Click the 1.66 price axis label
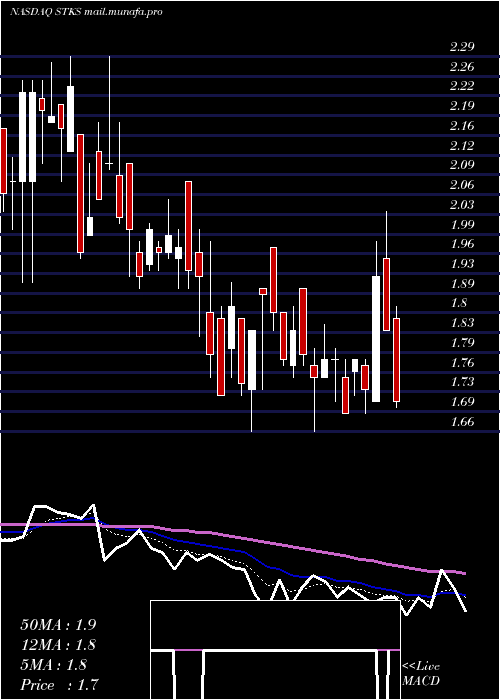 tap(462, 421)
